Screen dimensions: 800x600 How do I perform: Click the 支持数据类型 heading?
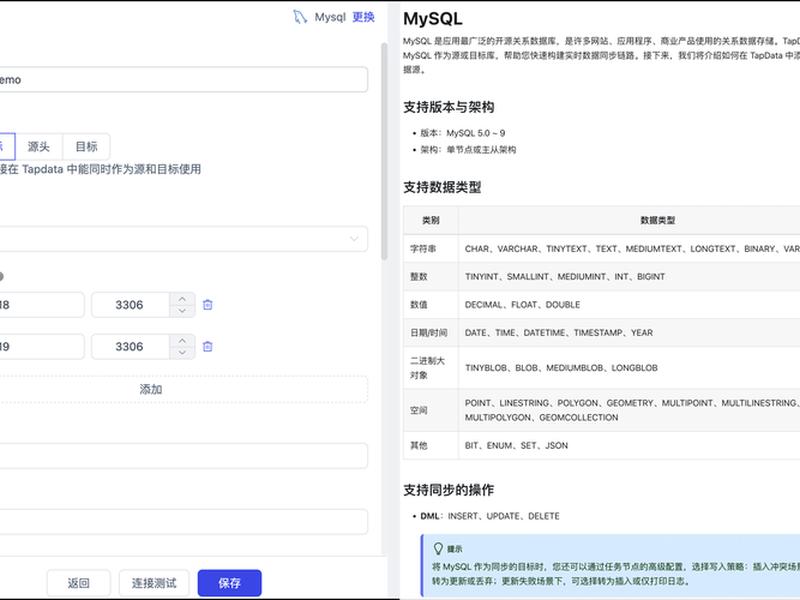(442, 187)
